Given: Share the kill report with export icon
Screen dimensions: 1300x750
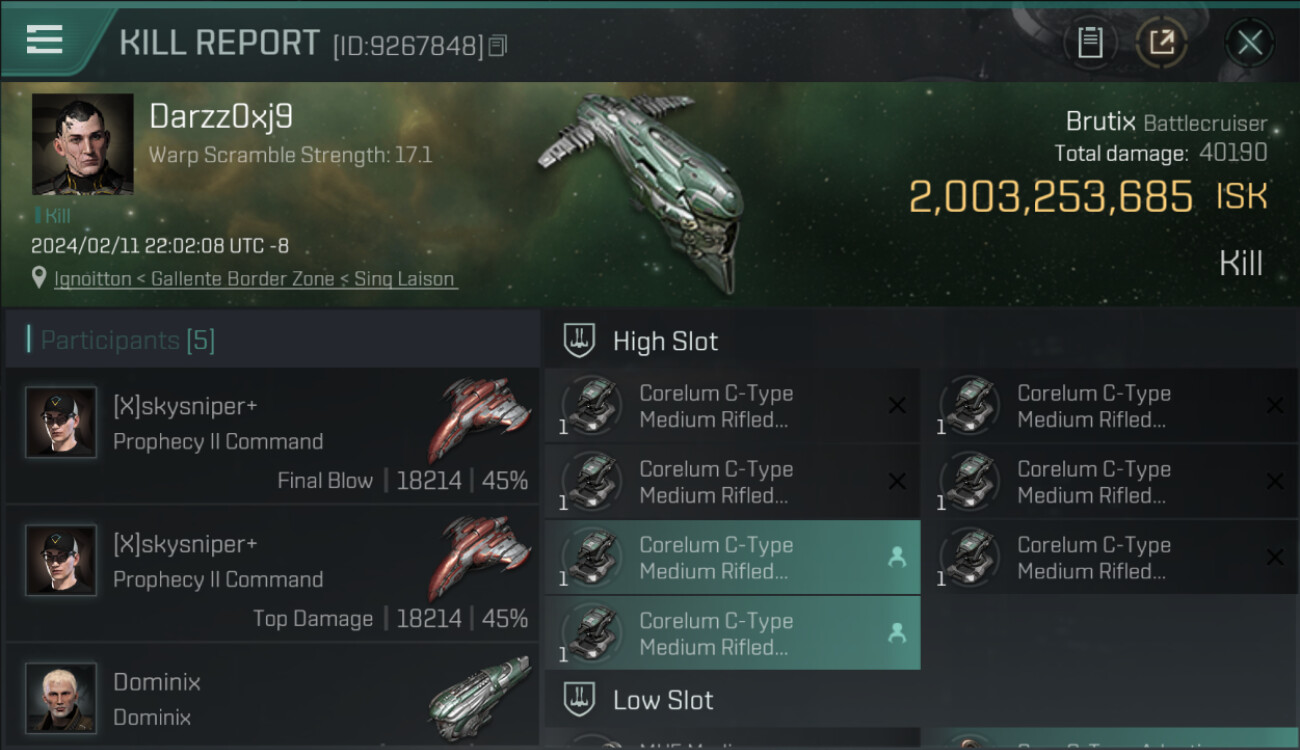Looking at the screenshot, I should pyautogui.click(x=1162, y=43).
